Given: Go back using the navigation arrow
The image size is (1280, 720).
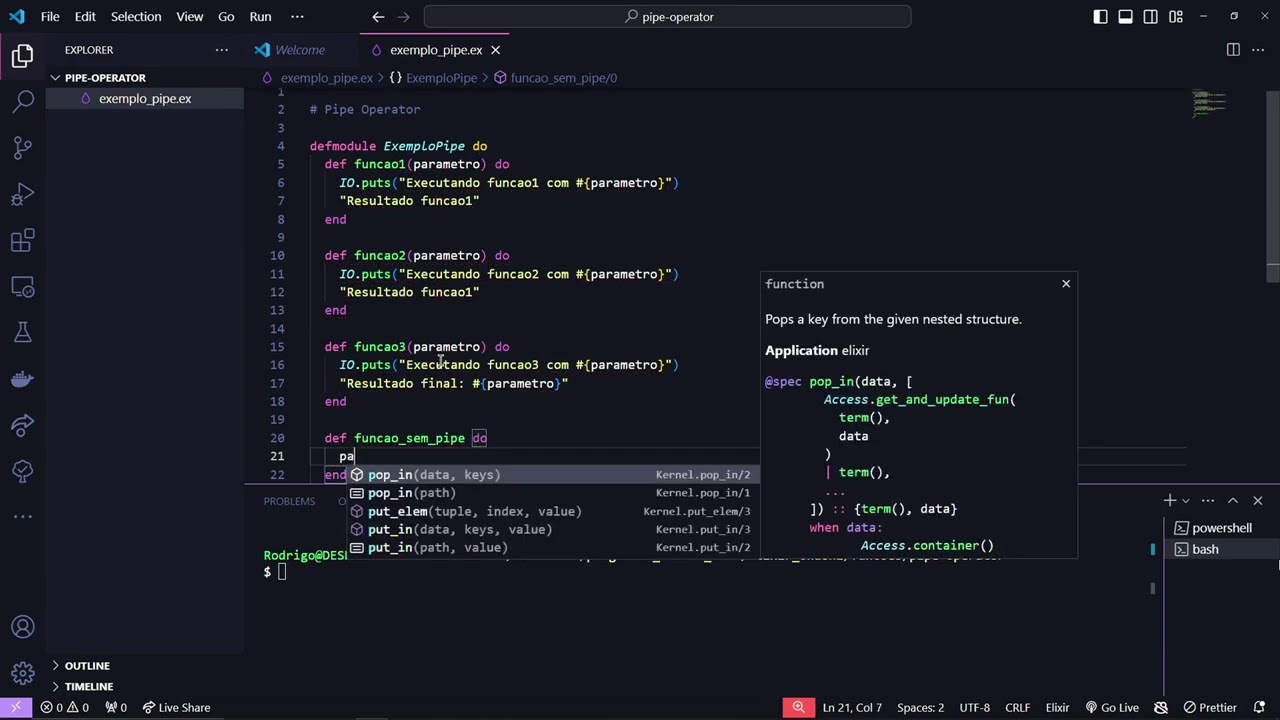Looking at the screenshot, I should 378,16.
